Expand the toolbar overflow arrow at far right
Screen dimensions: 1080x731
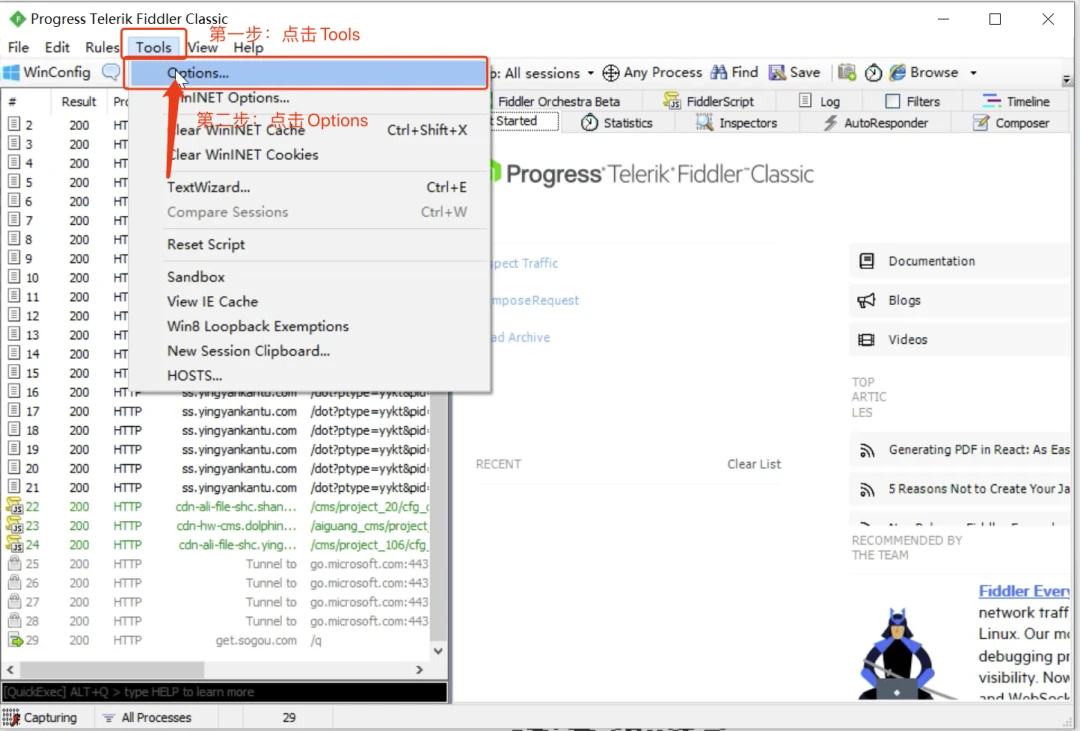(x=1066, y=80)
